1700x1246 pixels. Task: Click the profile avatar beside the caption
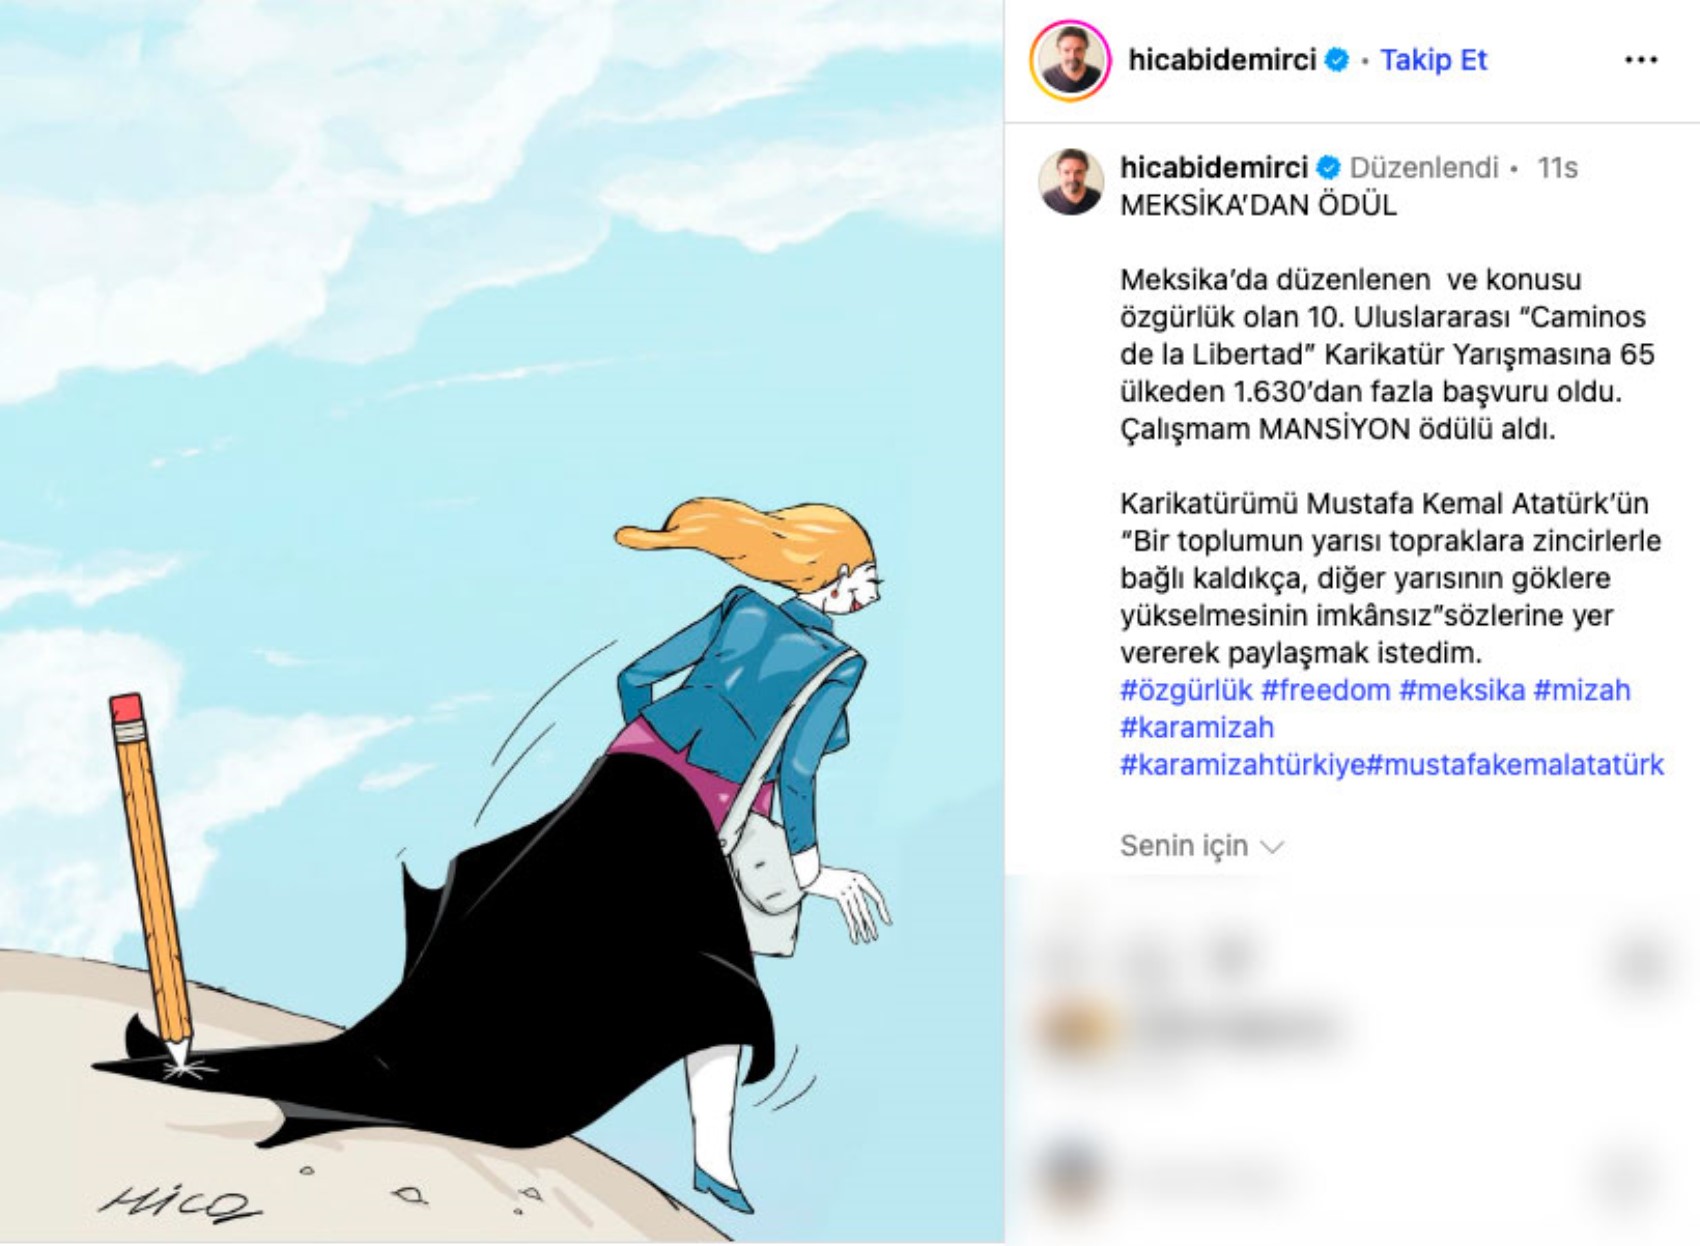click(1071, 183)
